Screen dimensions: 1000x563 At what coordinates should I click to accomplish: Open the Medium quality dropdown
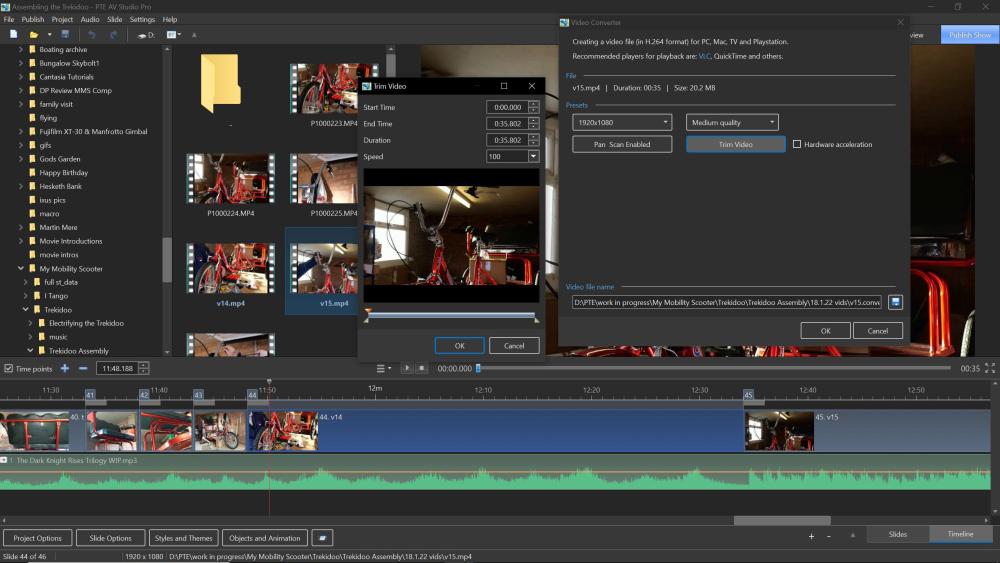tap(732, 122)
